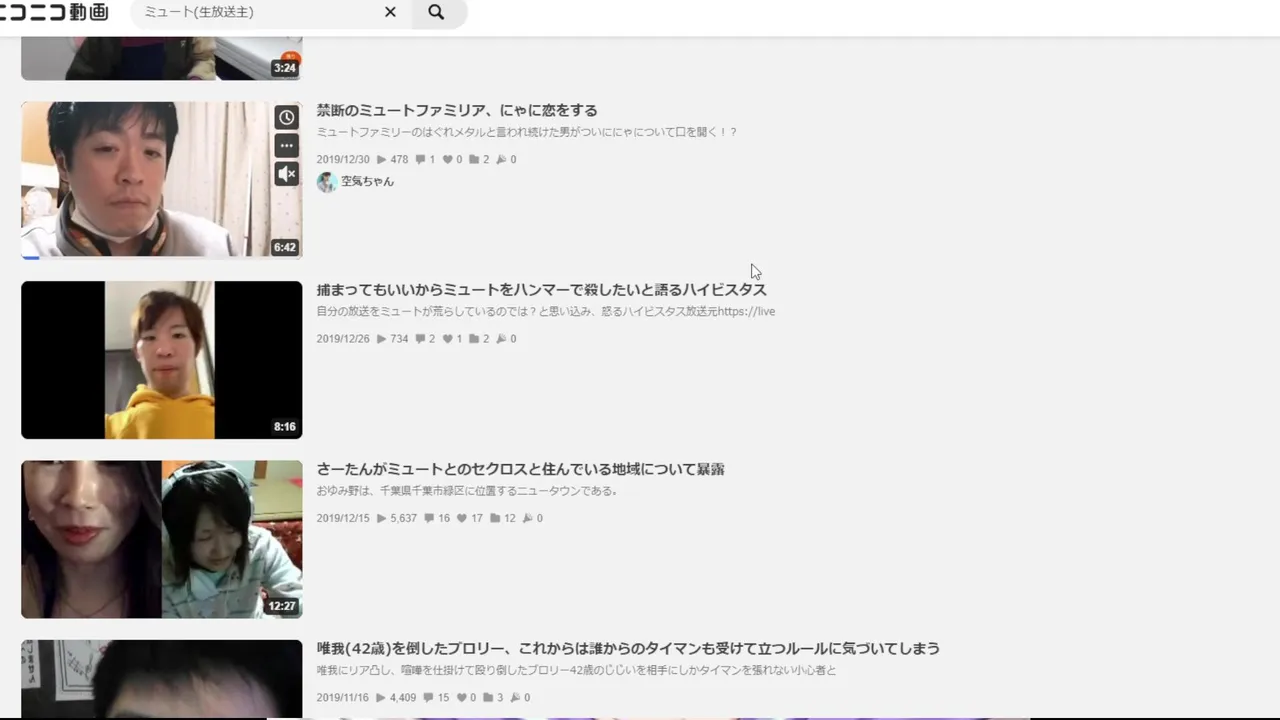Click upload date 2019/12/15
The image size is (1280, 720).
(343, 518)
